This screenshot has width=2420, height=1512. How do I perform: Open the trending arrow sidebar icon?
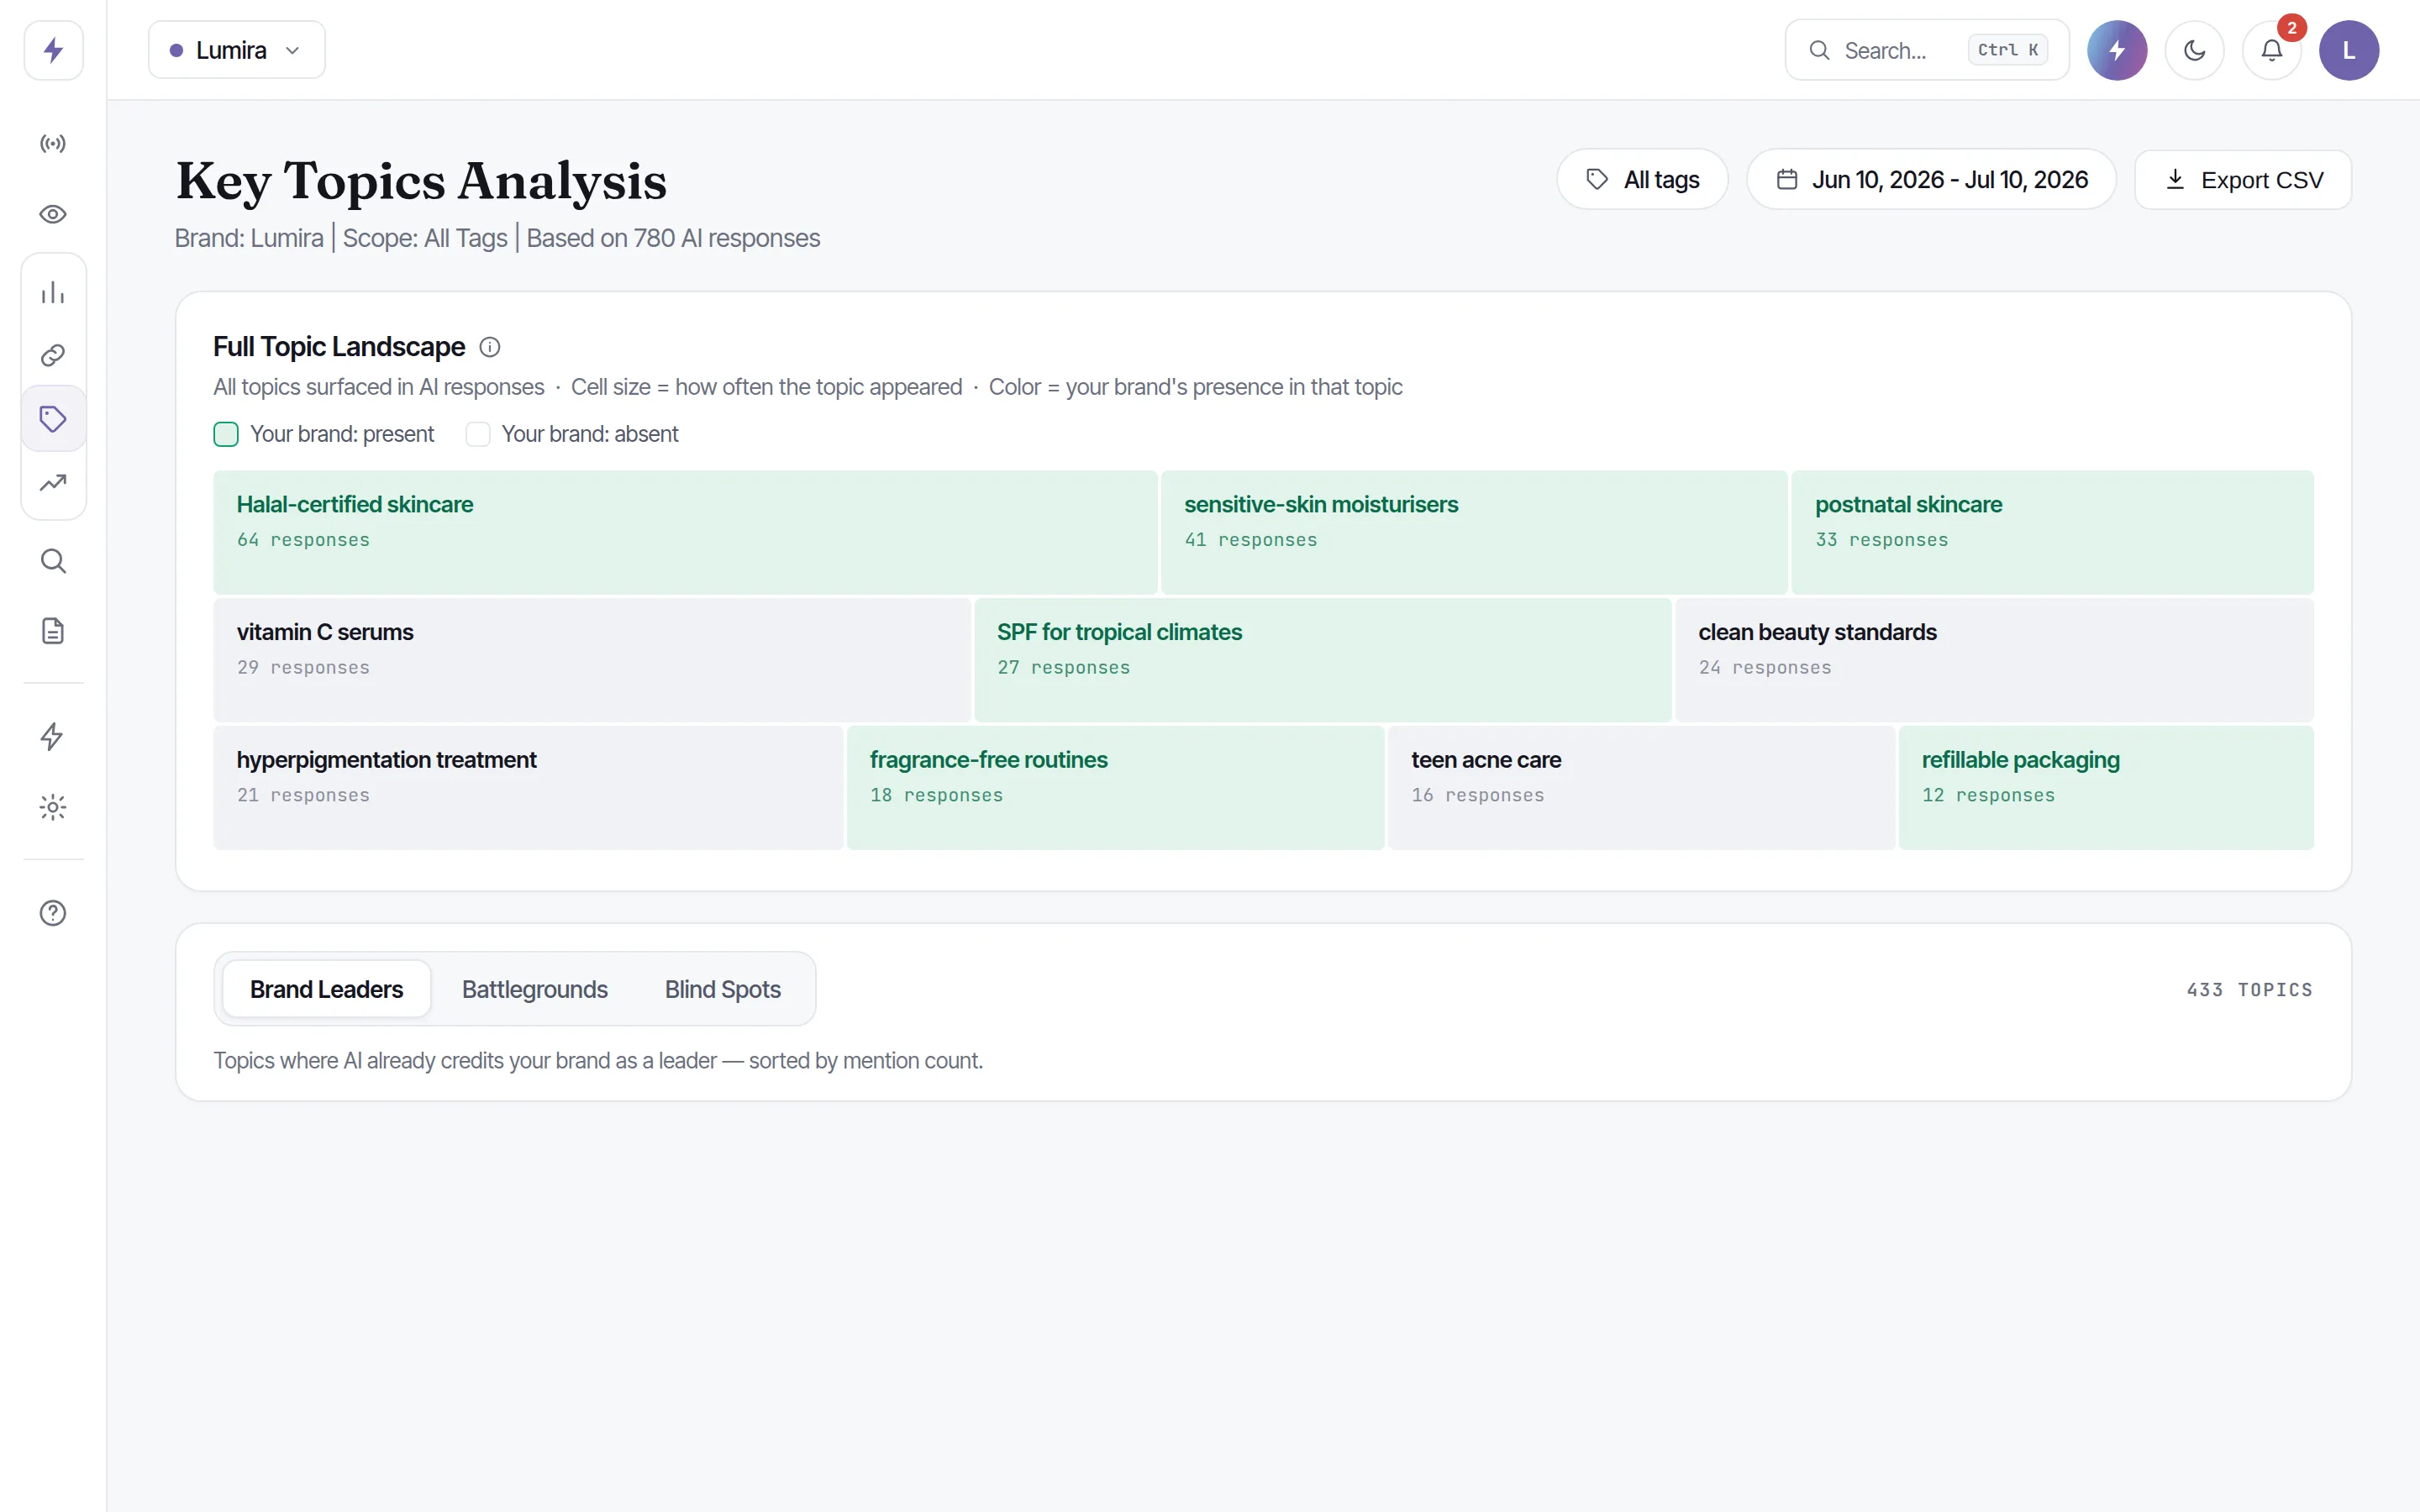(53, 483)
